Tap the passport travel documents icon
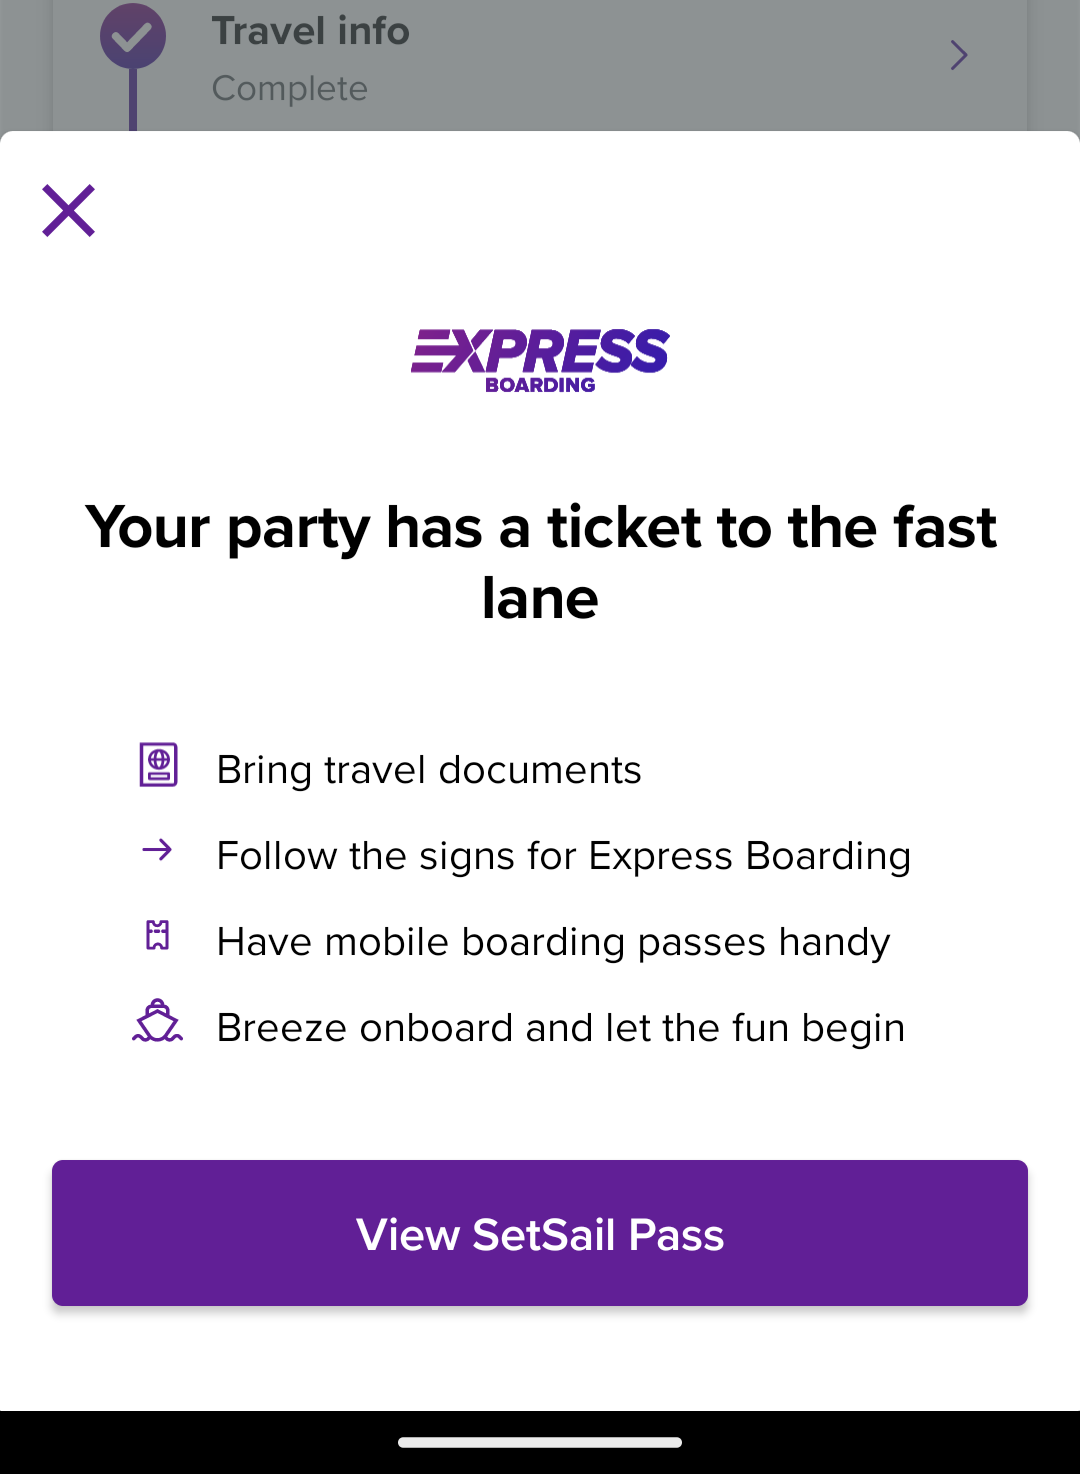The image size is (1080, 1474). pyautogui.click(x=158, y=765)
